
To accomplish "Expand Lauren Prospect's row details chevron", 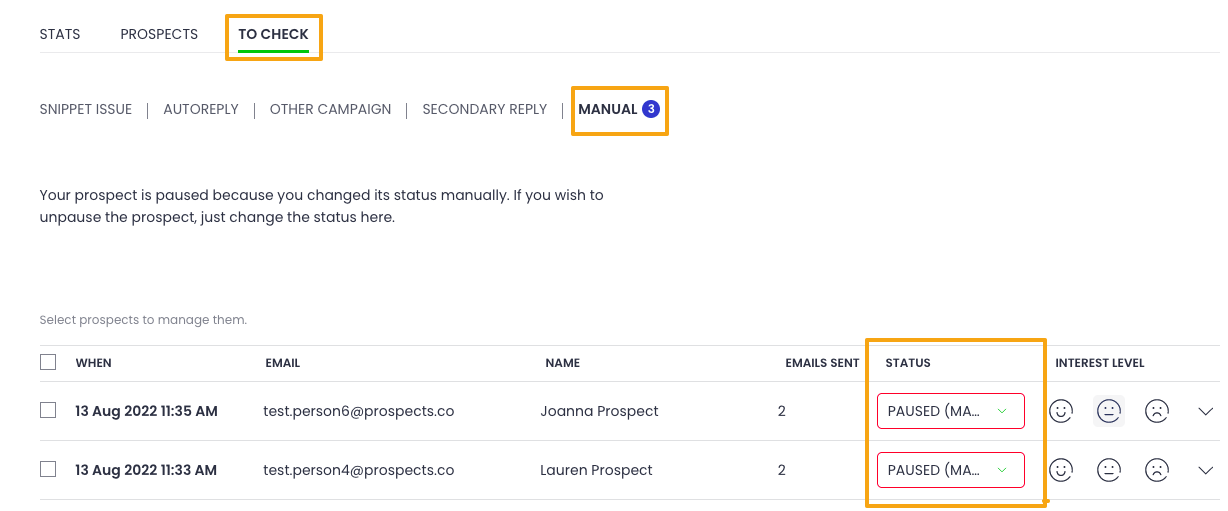I will pos(1205,470).
